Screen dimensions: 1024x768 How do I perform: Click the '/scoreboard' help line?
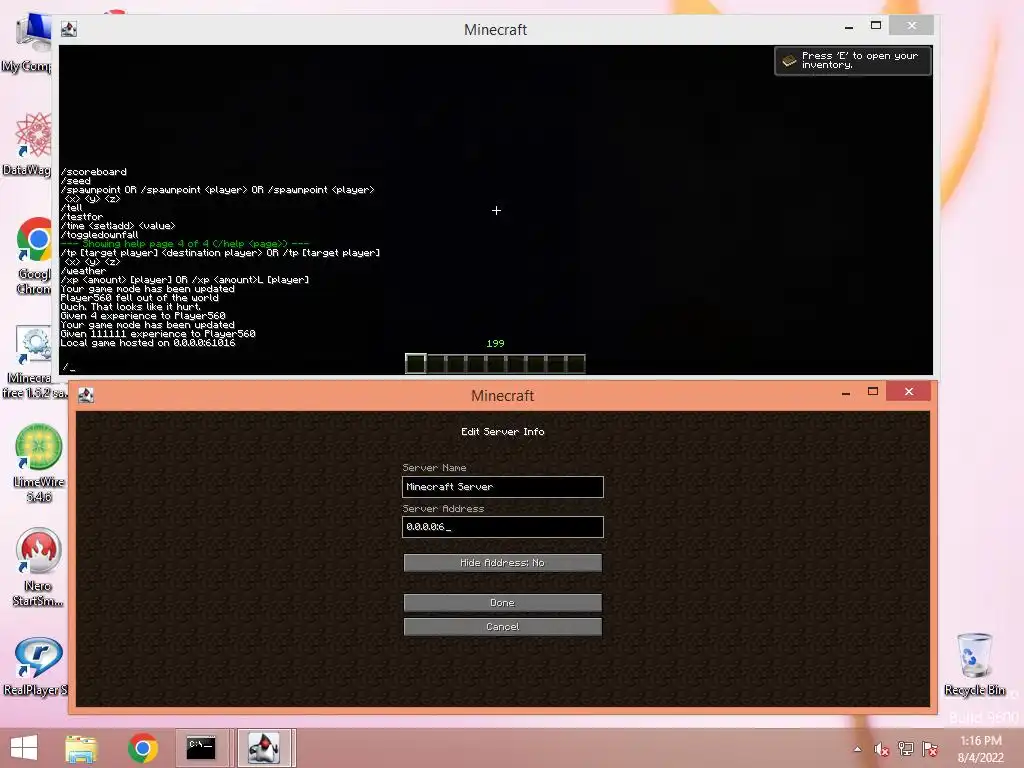point(93,172)
